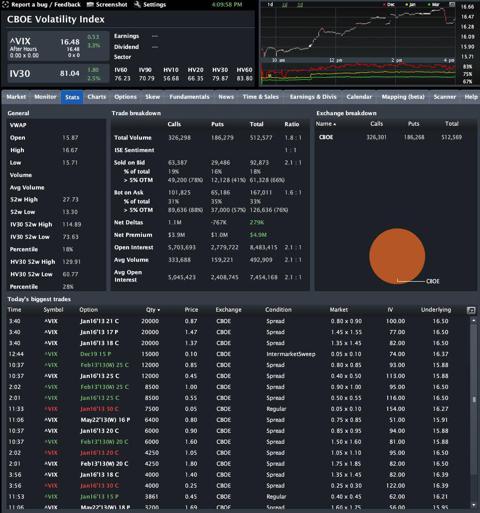This screenshot has width=480, height=513.
Task: Open the Time & Sales tab
Action: point(261,97)
